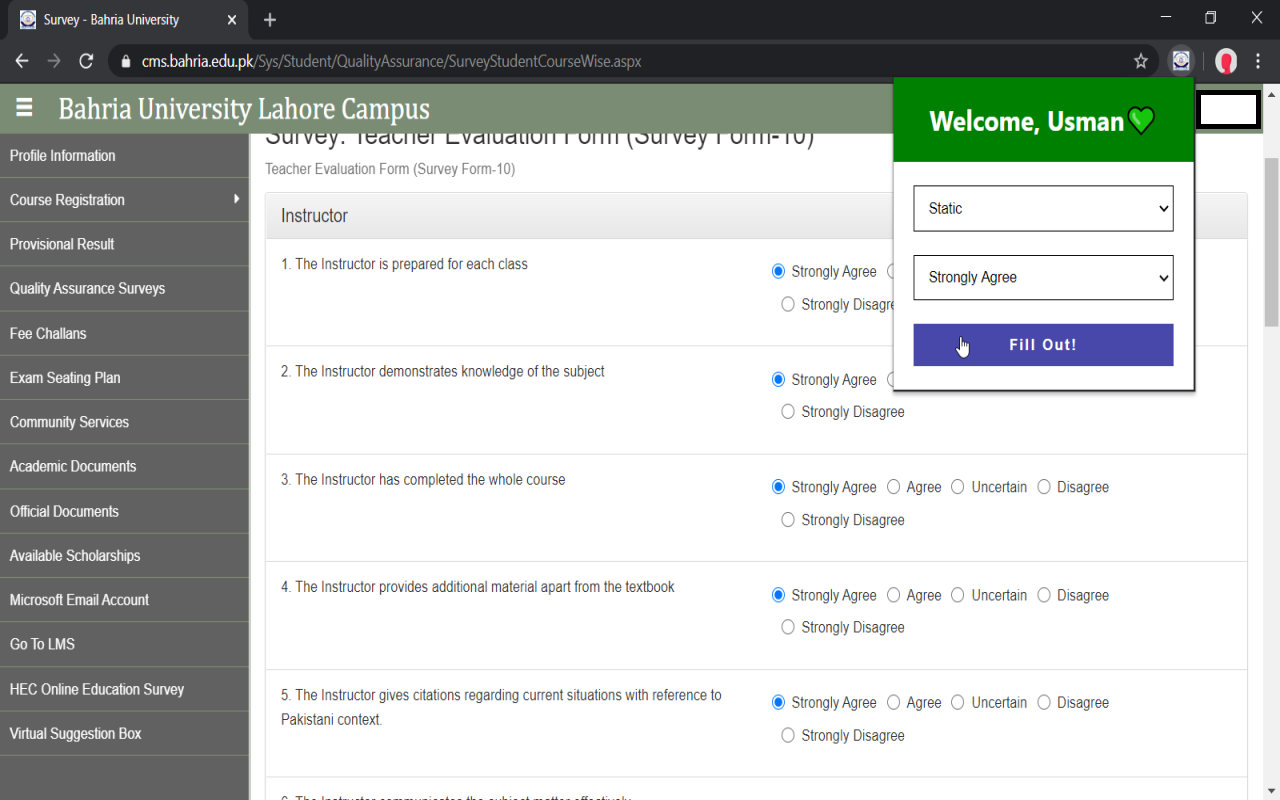Open Chrome three-dot menu
The width and height of the screenshot is (1280, 800).
point(1259,61)
